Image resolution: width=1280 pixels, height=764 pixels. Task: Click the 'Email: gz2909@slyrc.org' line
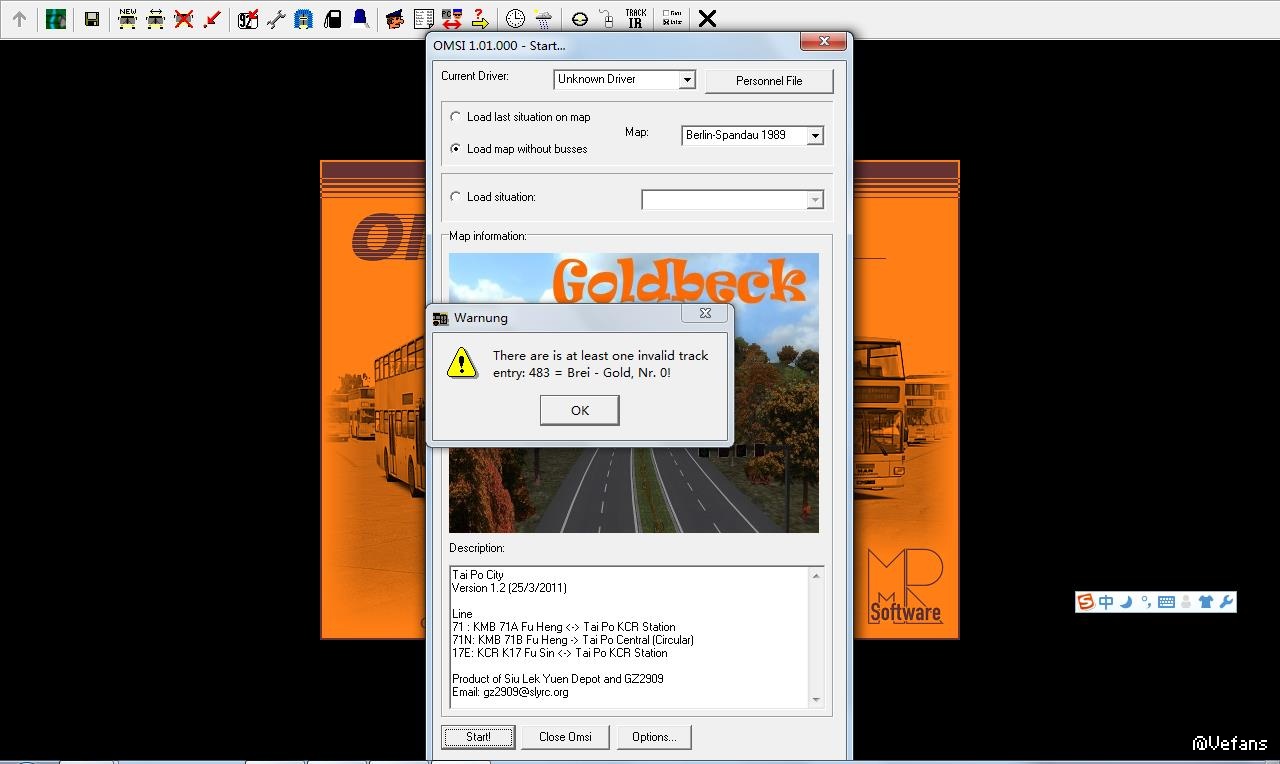[510, 692]
